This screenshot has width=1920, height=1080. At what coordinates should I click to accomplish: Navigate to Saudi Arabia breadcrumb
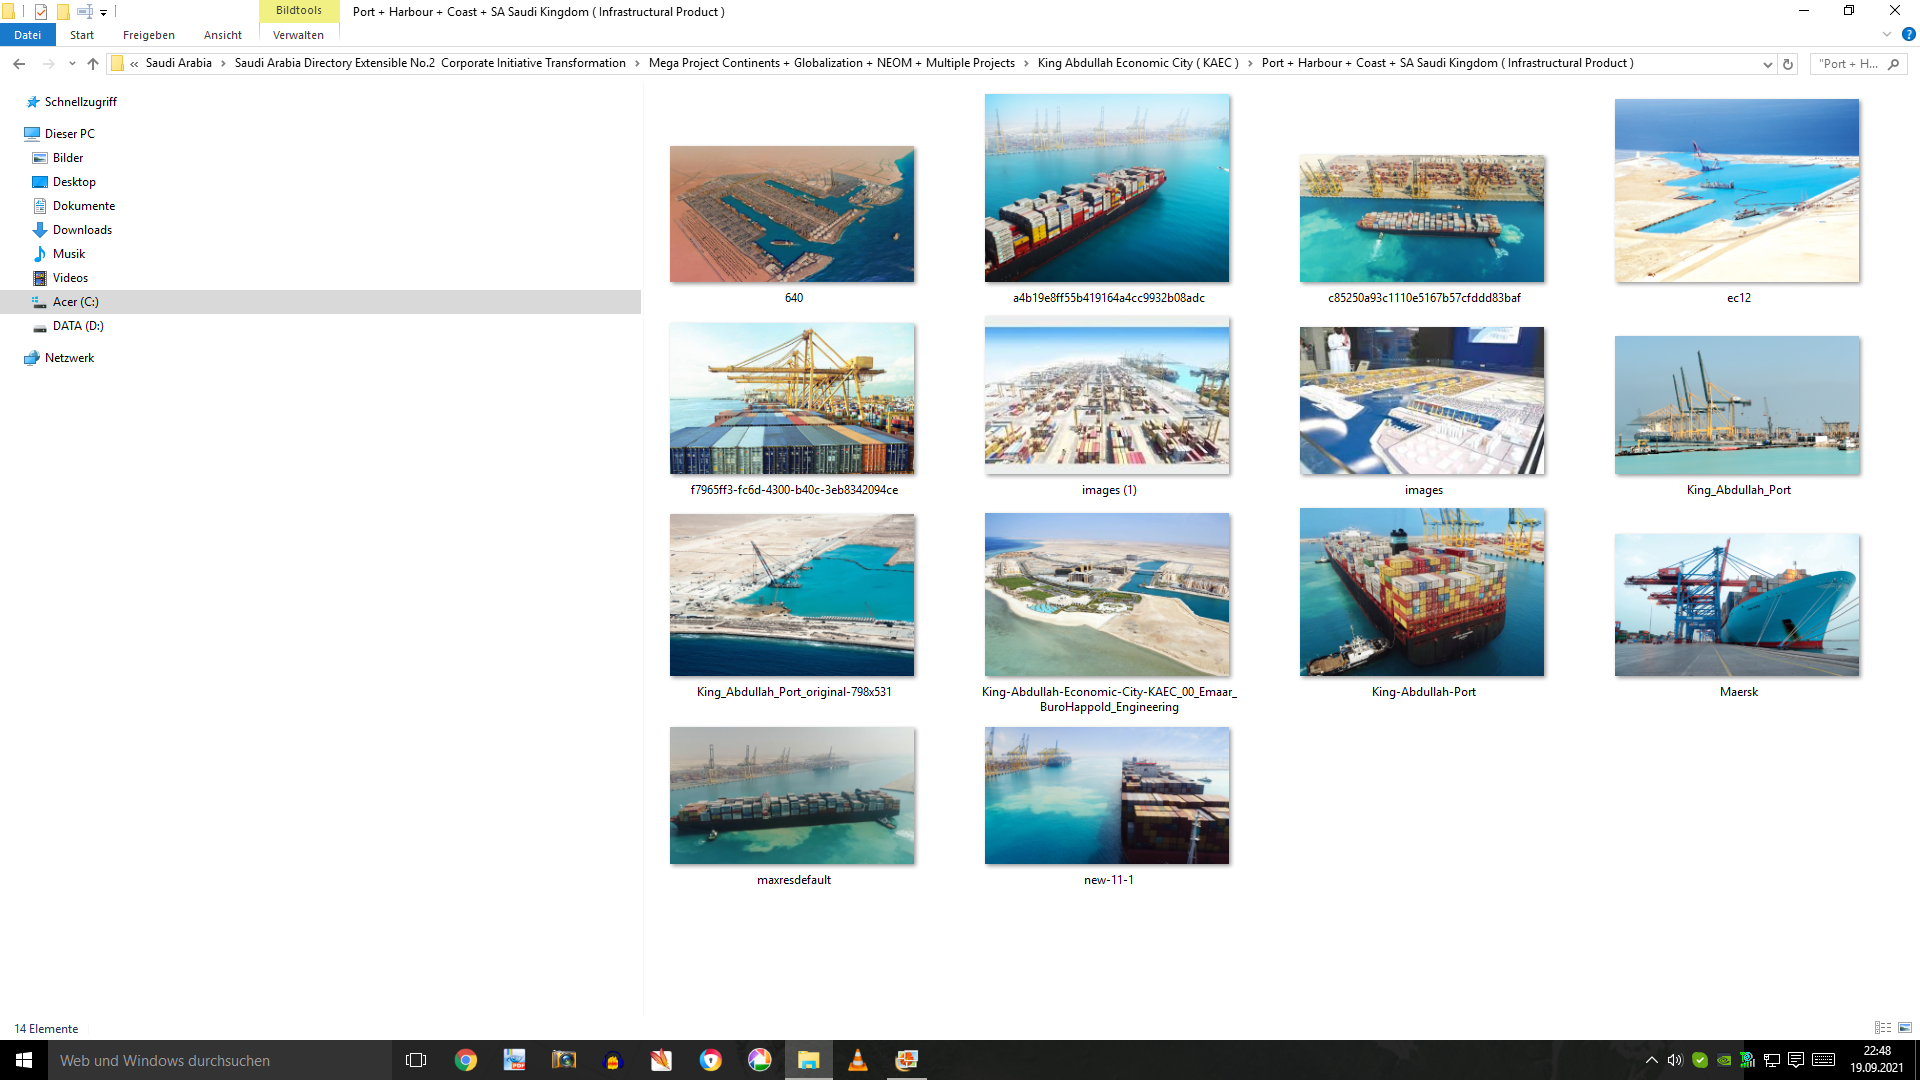pyautogui.click(x=179, y=63)
